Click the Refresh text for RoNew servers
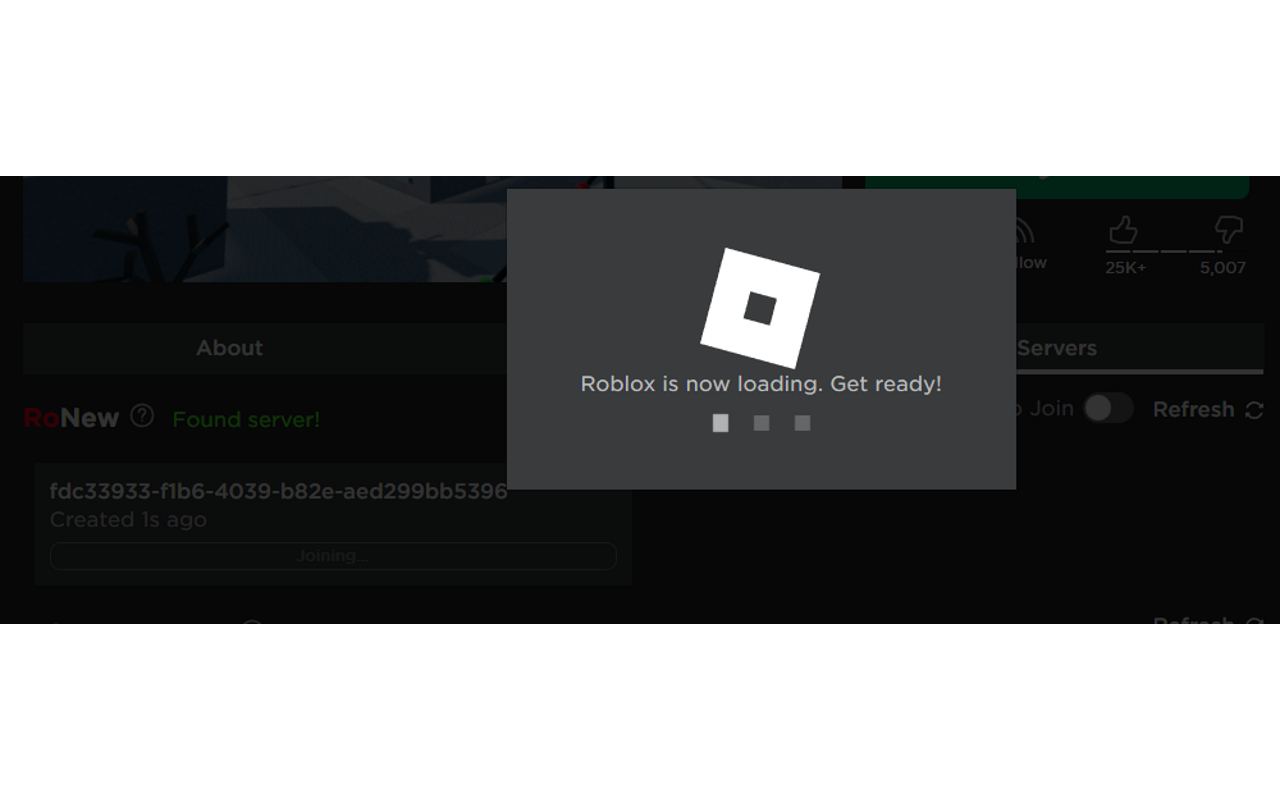The width and height of the screenshot is (1280, 800). (x=1193, y=410)
